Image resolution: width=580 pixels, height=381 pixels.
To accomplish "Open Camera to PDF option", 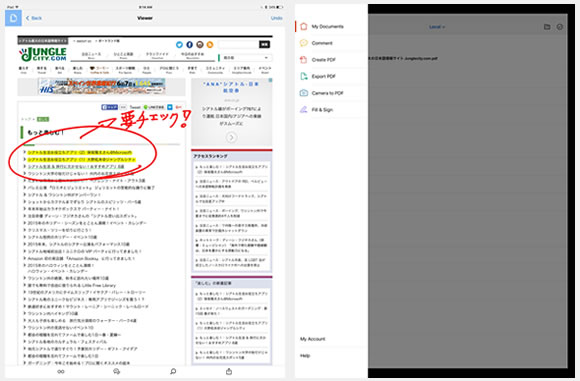I will point(327,93).
